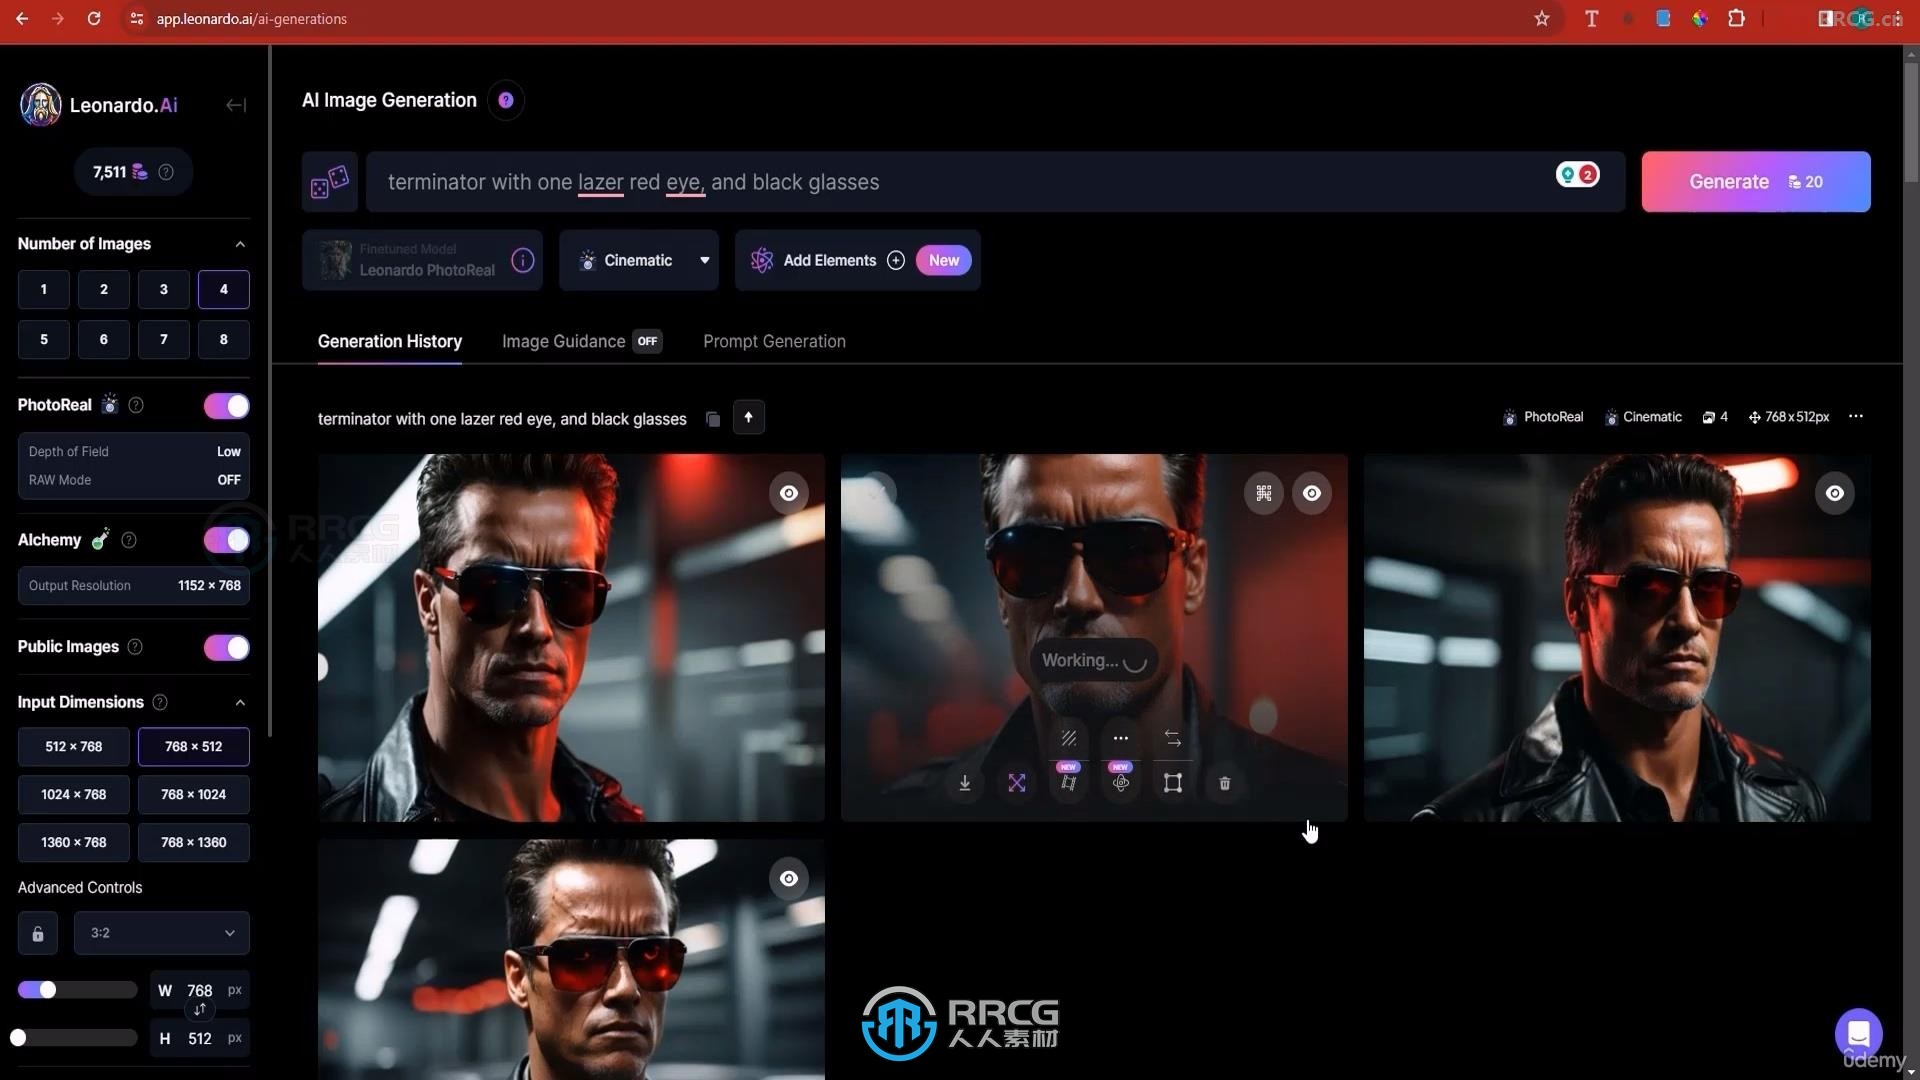This screenshot has width=1920, height=1080.
Task: Switch to the Prompt Generation tab
Action: (x=774, y=341)
